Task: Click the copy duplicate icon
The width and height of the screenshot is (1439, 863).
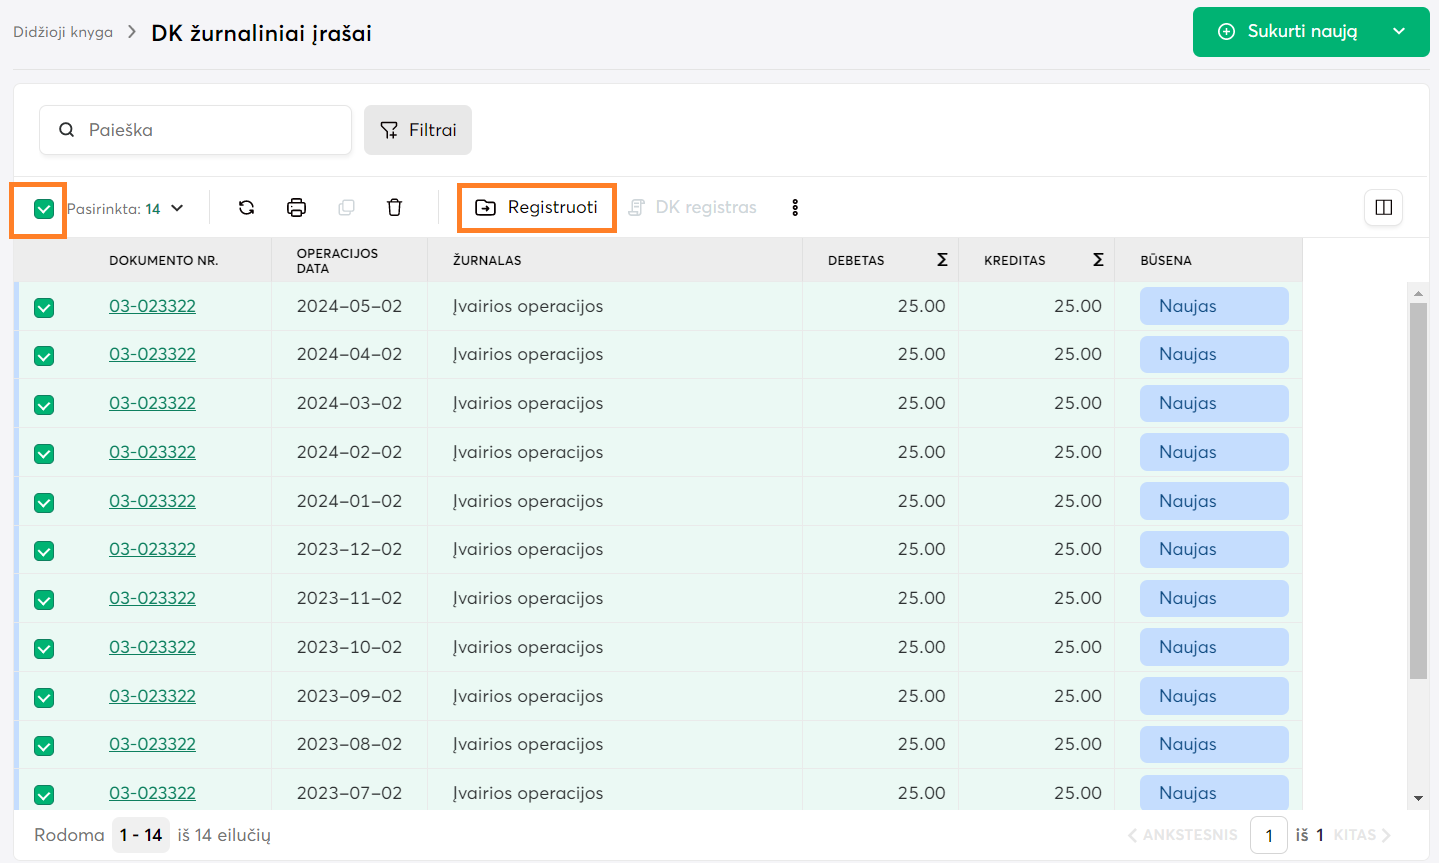Action: [346, 208]
